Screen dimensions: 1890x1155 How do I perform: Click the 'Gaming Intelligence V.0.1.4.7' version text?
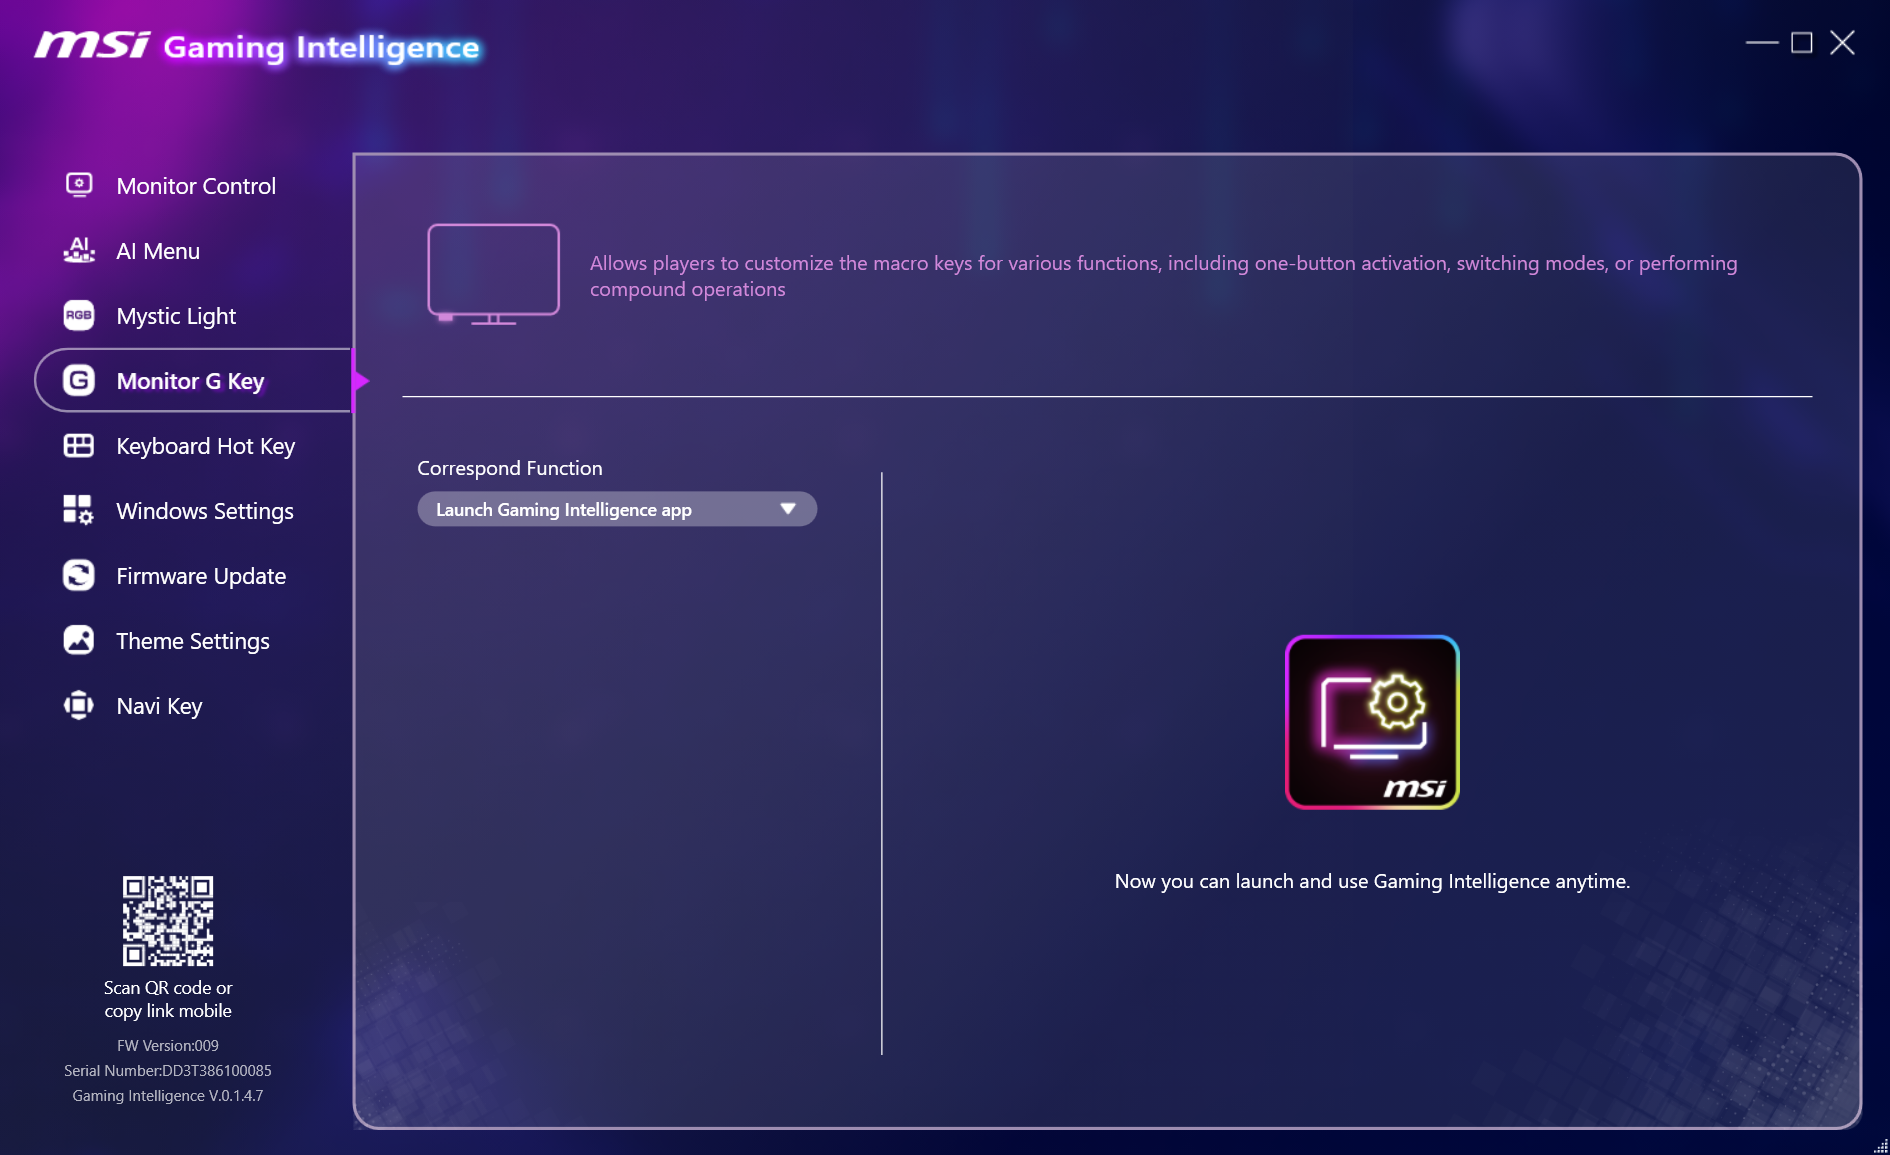pos(168,1095)
